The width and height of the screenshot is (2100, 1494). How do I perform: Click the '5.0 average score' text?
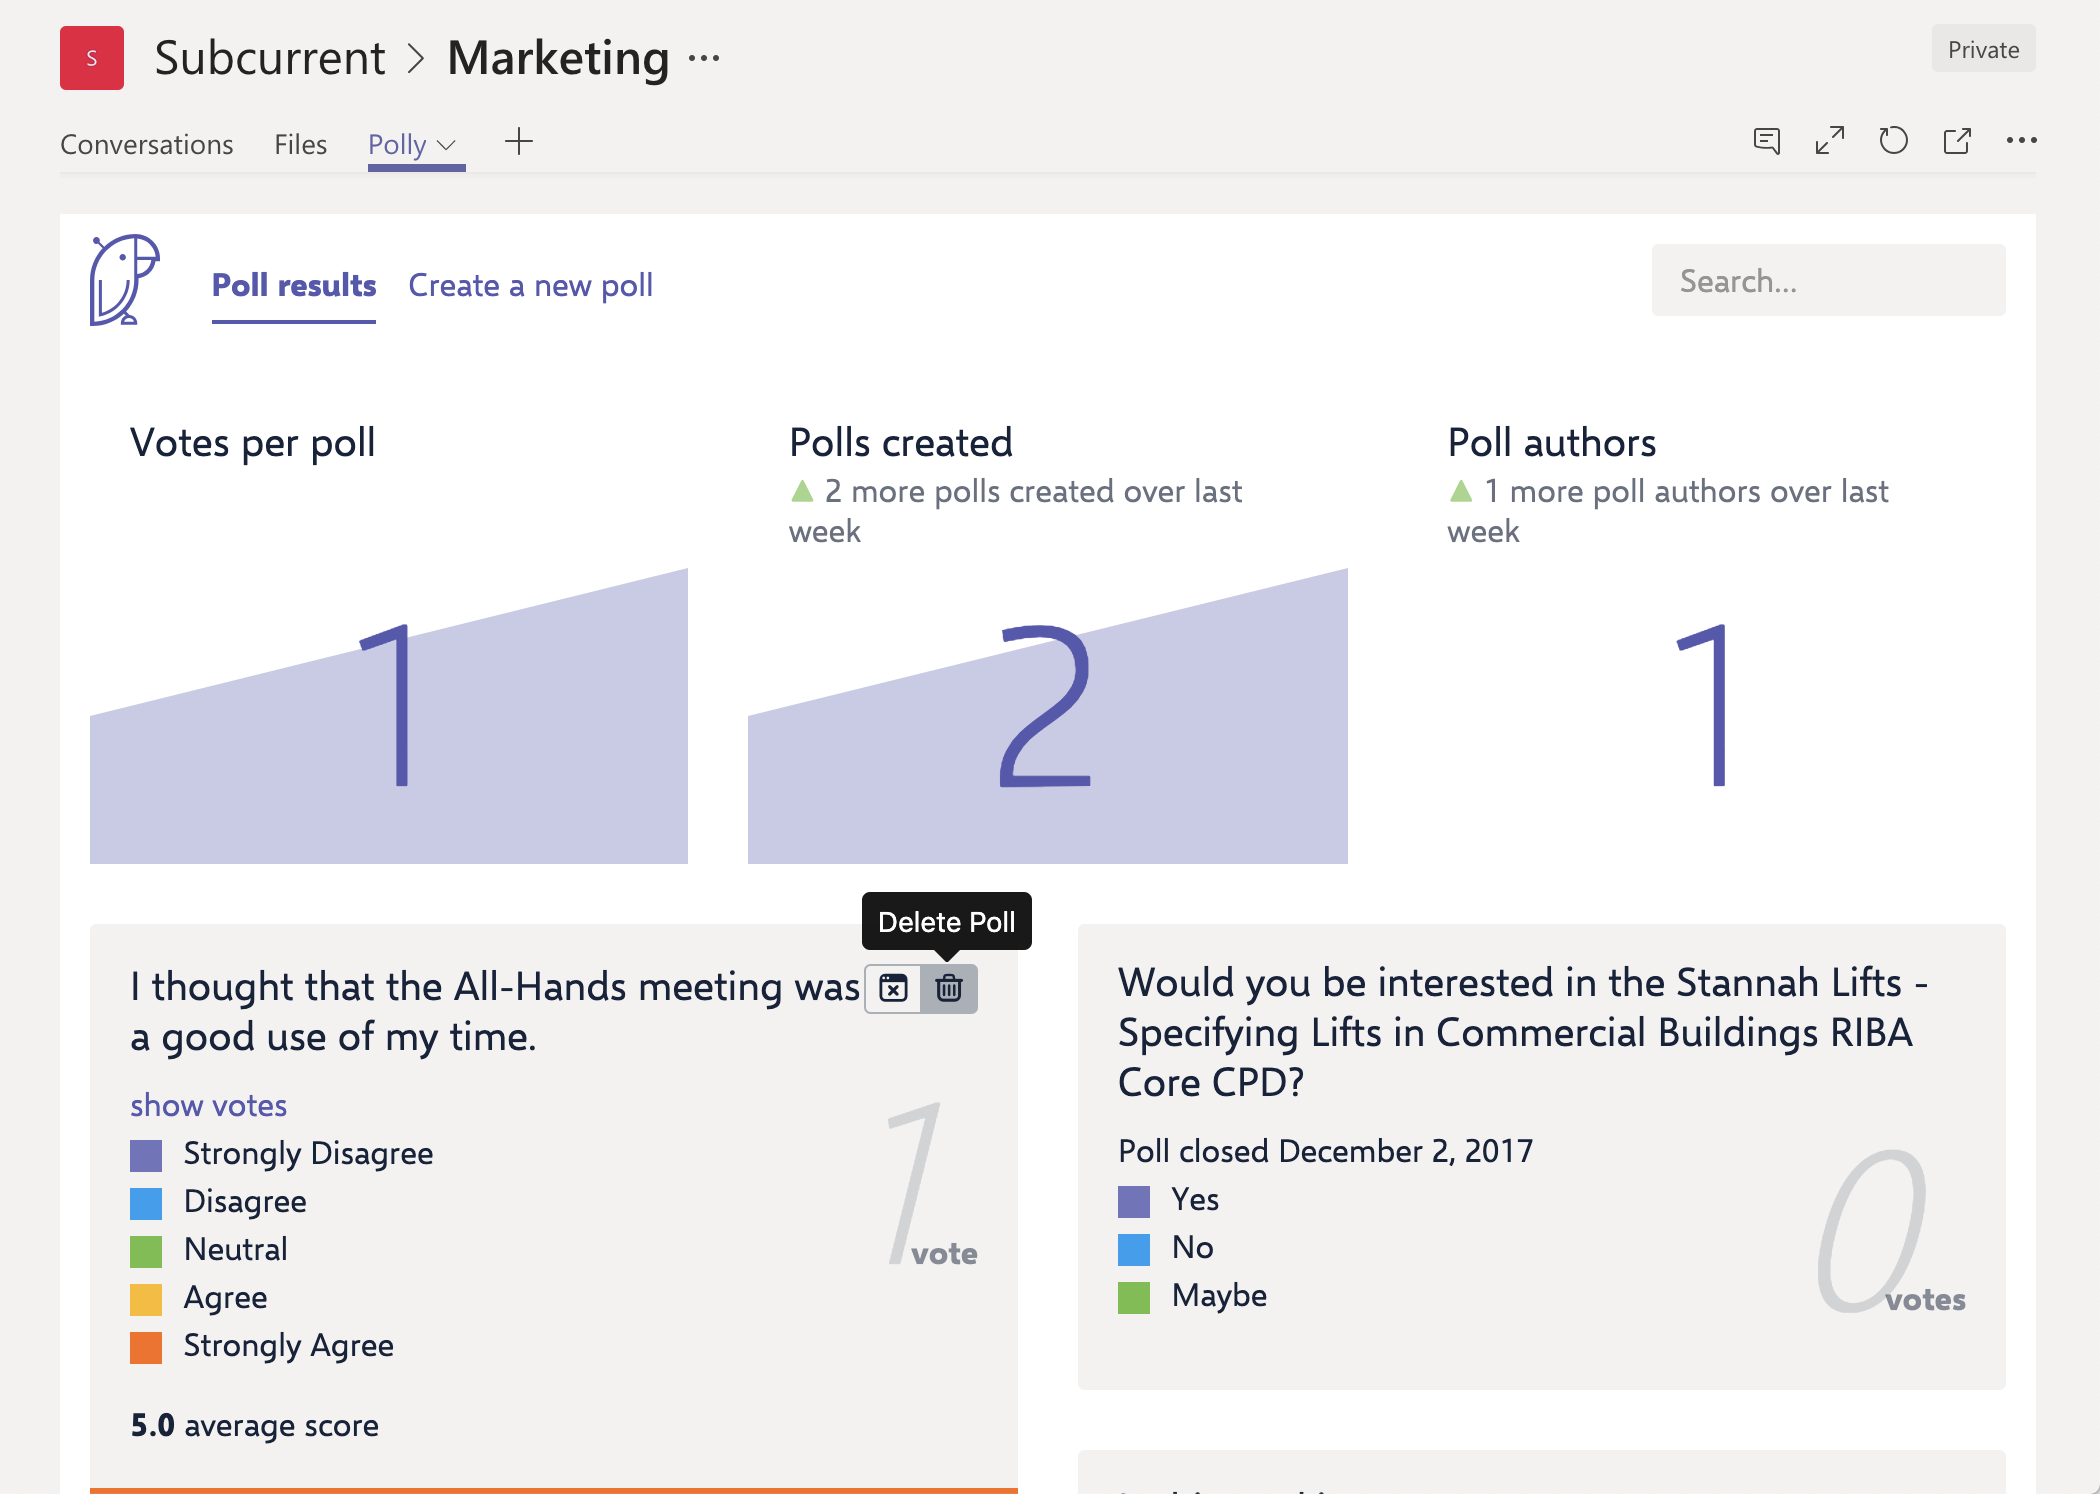click(254, 1425)
